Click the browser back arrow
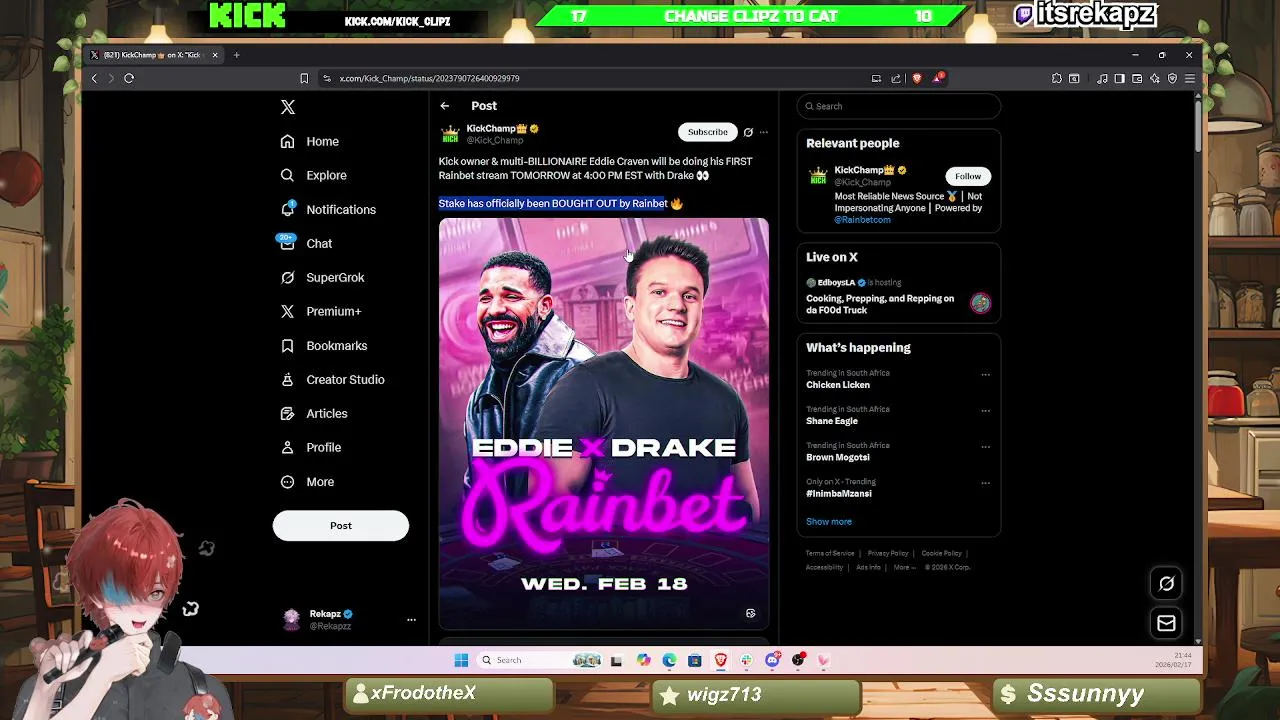The height and width of the screenshot is (720, 1280). pos(94,78)
